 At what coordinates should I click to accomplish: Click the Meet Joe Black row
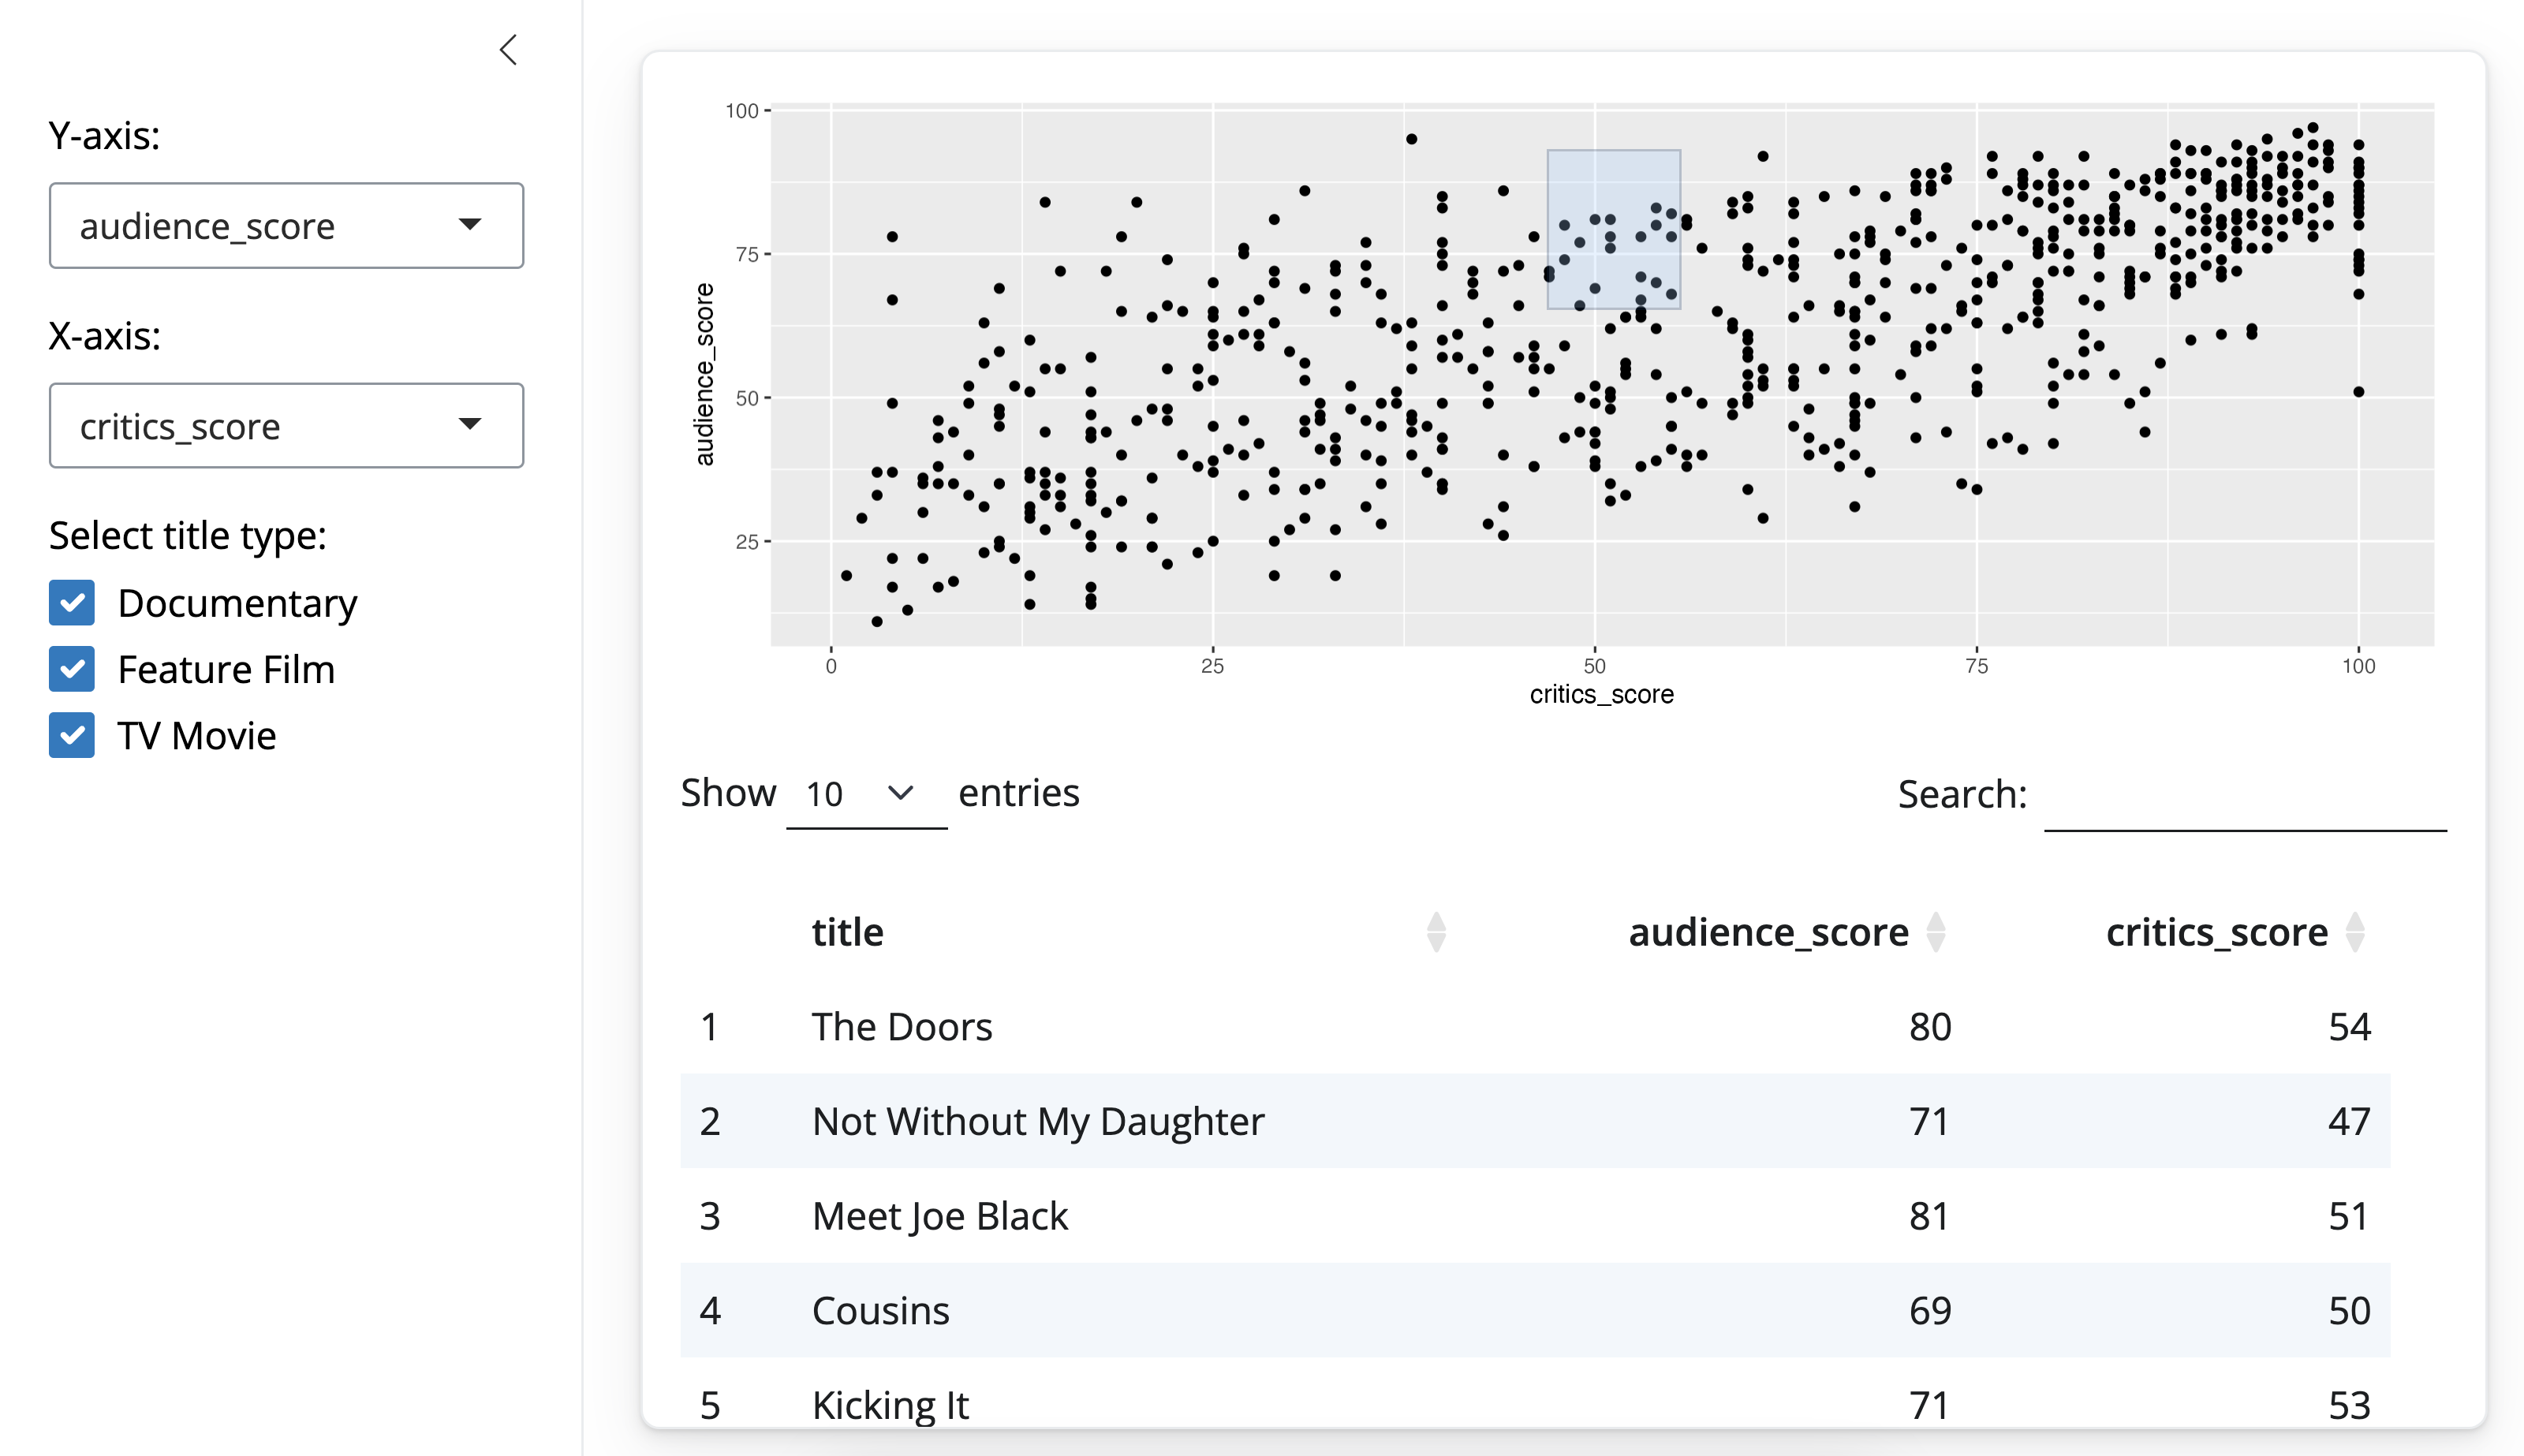click(x=939, y=1216)
